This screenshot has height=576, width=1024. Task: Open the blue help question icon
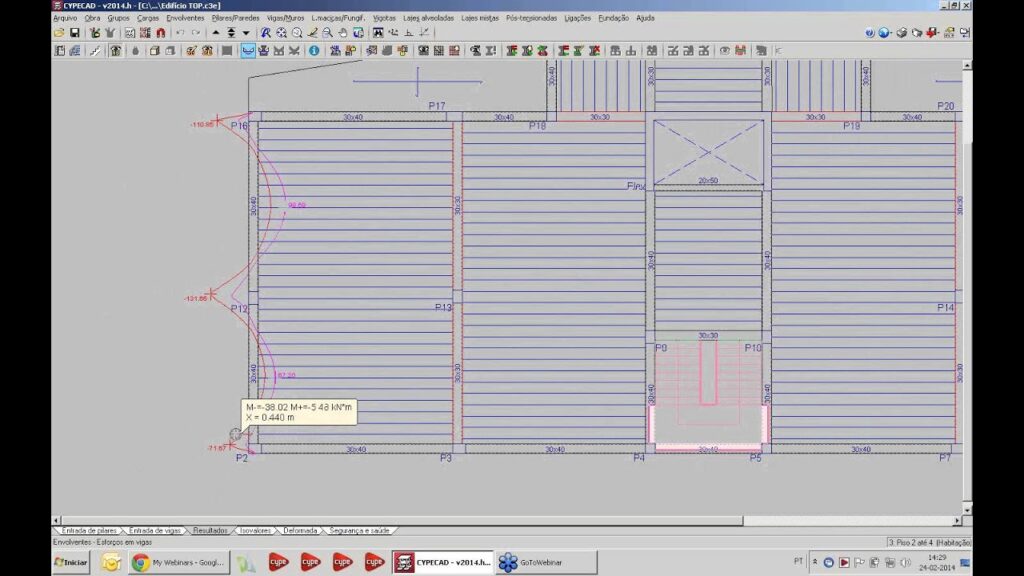pos(870,33)
